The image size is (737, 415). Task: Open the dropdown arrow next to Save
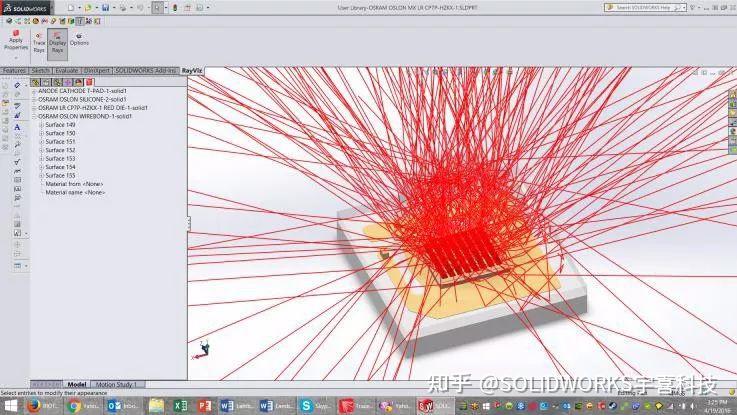pyautogui.click(x=114, y=8)
